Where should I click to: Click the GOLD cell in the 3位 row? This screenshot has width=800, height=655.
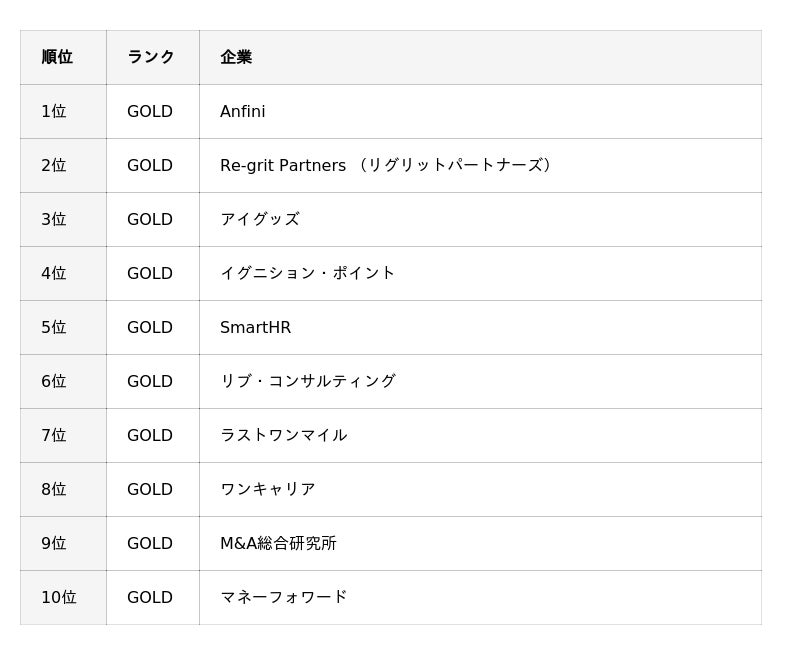150,220
